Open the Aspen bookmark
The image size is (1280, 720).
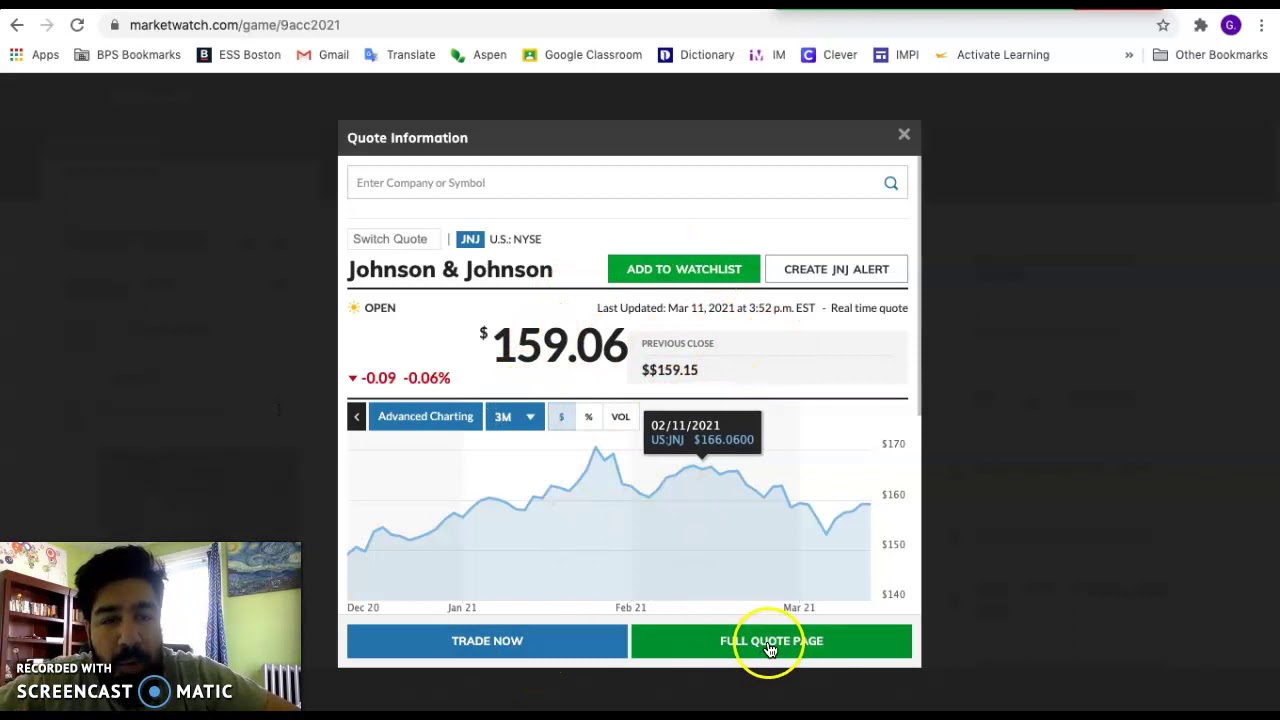pos(479,55)
